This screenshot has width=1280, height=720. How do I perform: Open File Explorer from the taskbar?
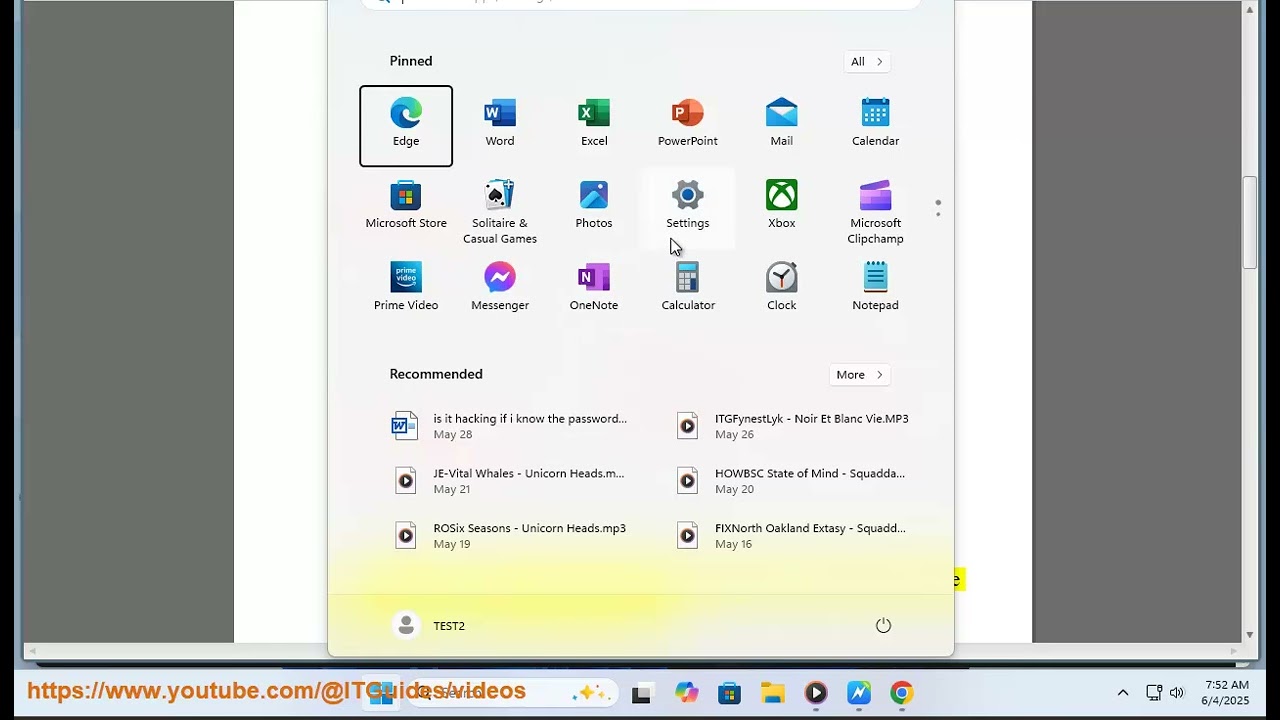772,693
